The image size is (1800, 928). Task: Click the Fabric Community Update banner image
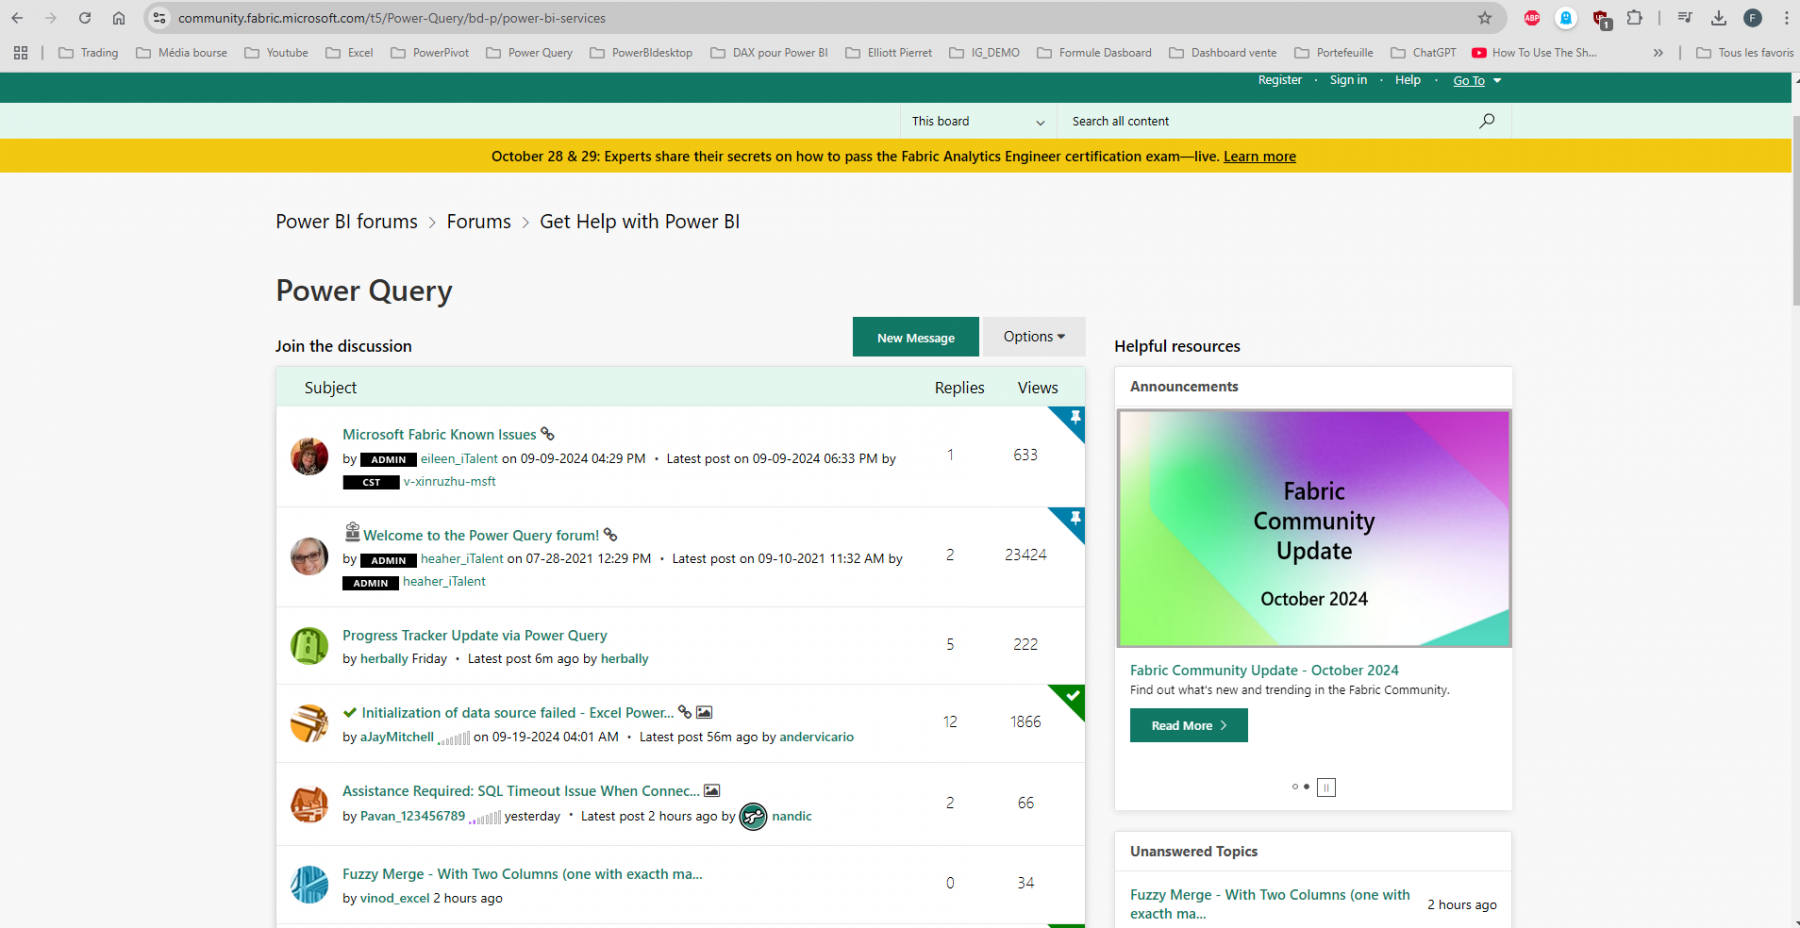[1314, 528]
